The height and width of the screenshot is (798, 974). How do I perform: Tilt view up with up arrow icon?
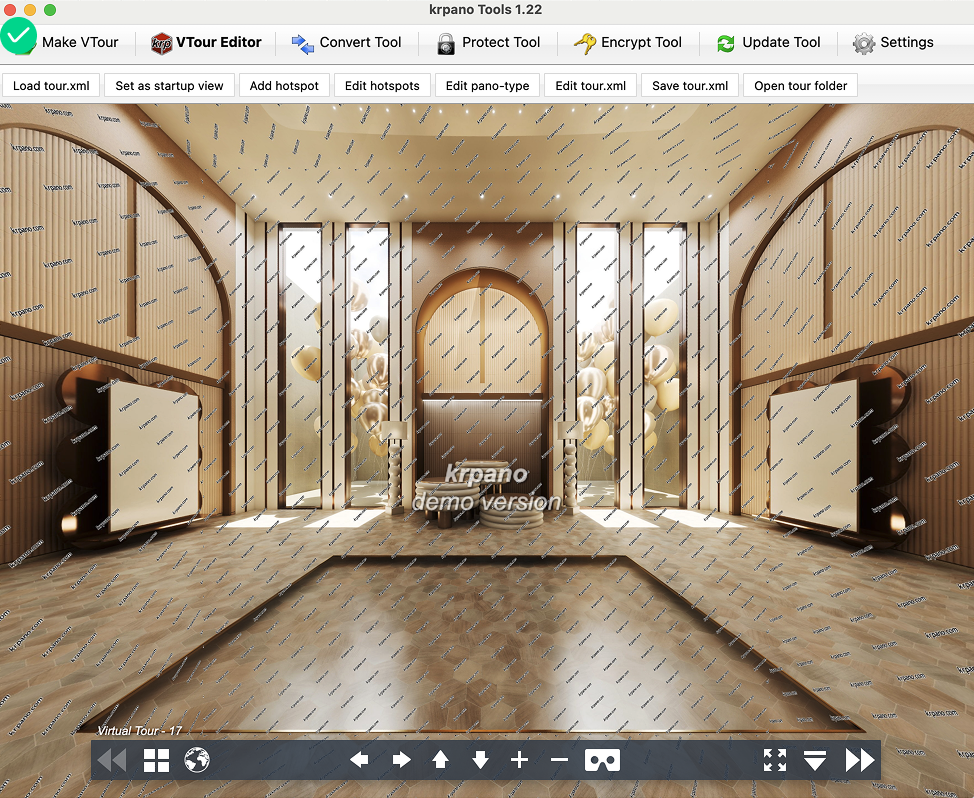pos(440,759)
